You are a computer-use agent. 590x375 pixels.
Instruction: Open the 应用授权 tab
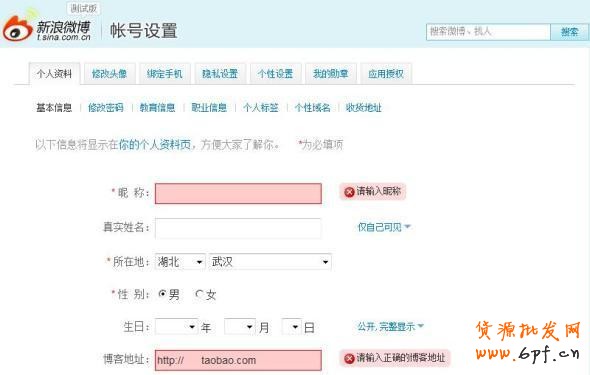click(386, 74)
